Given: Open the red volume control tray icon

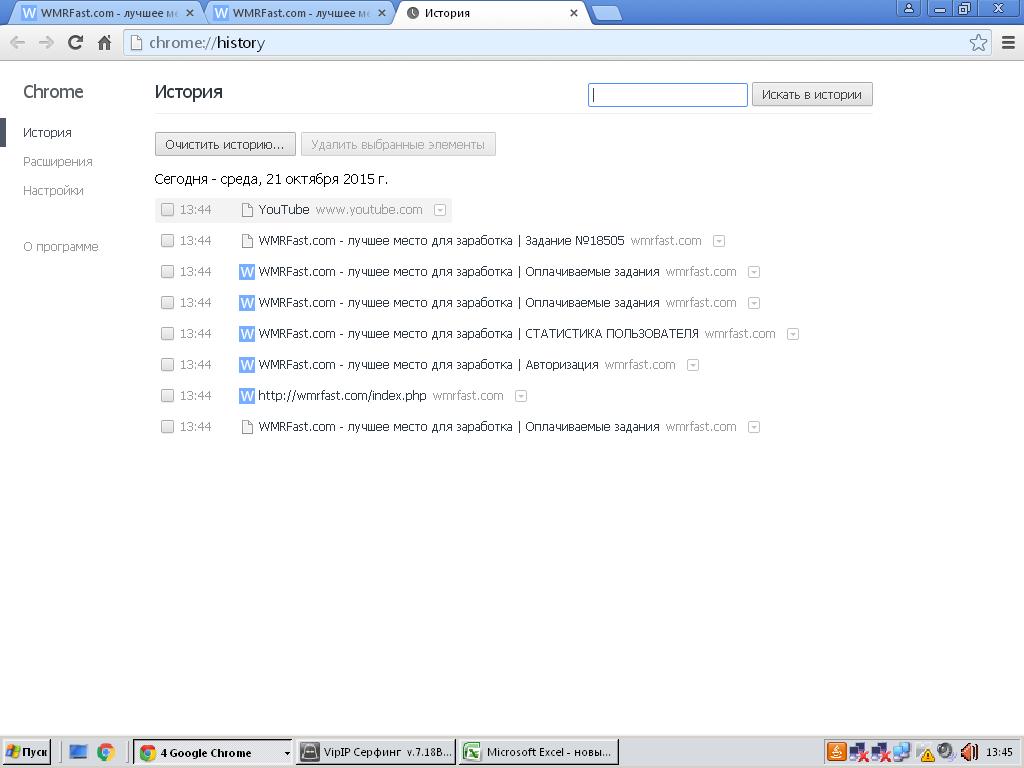Looking at the screenshot, I should point(969,752).
